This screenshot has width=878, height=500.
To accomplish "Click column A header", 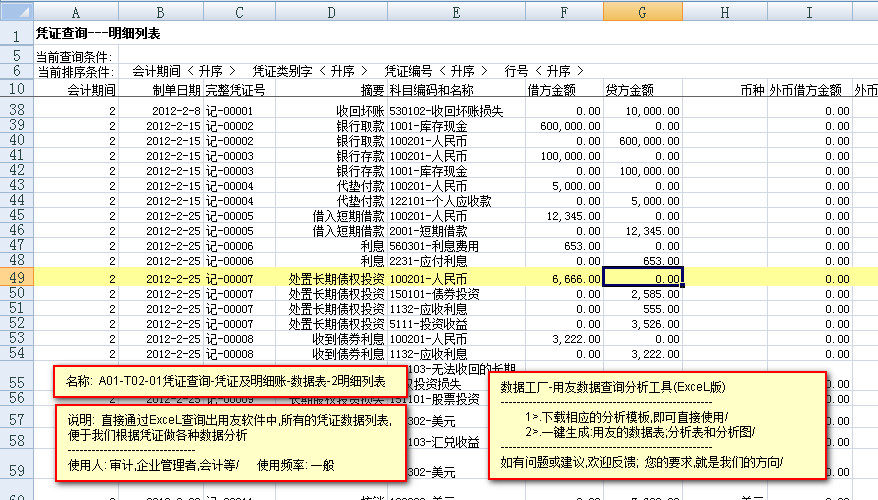I will point(76,10).
